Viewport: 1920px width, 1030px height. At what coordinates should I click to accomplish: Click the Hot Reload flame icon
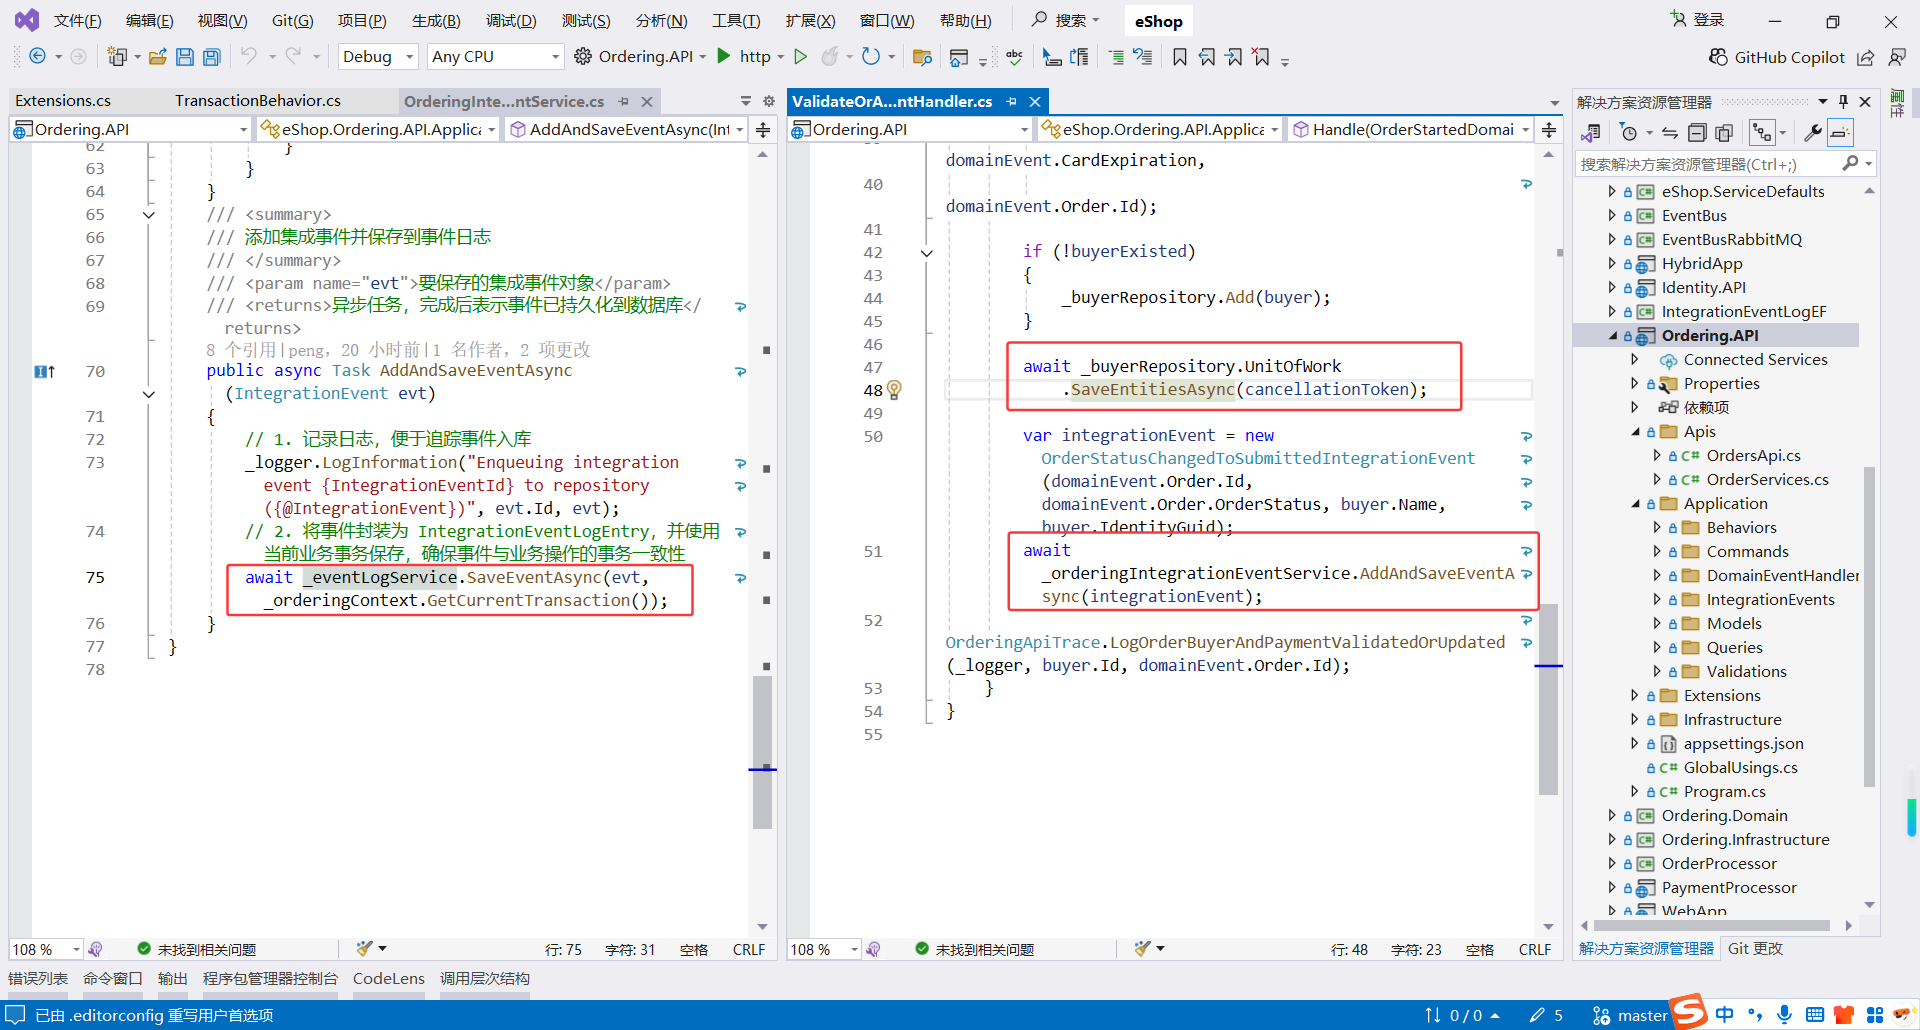[829, 57]
